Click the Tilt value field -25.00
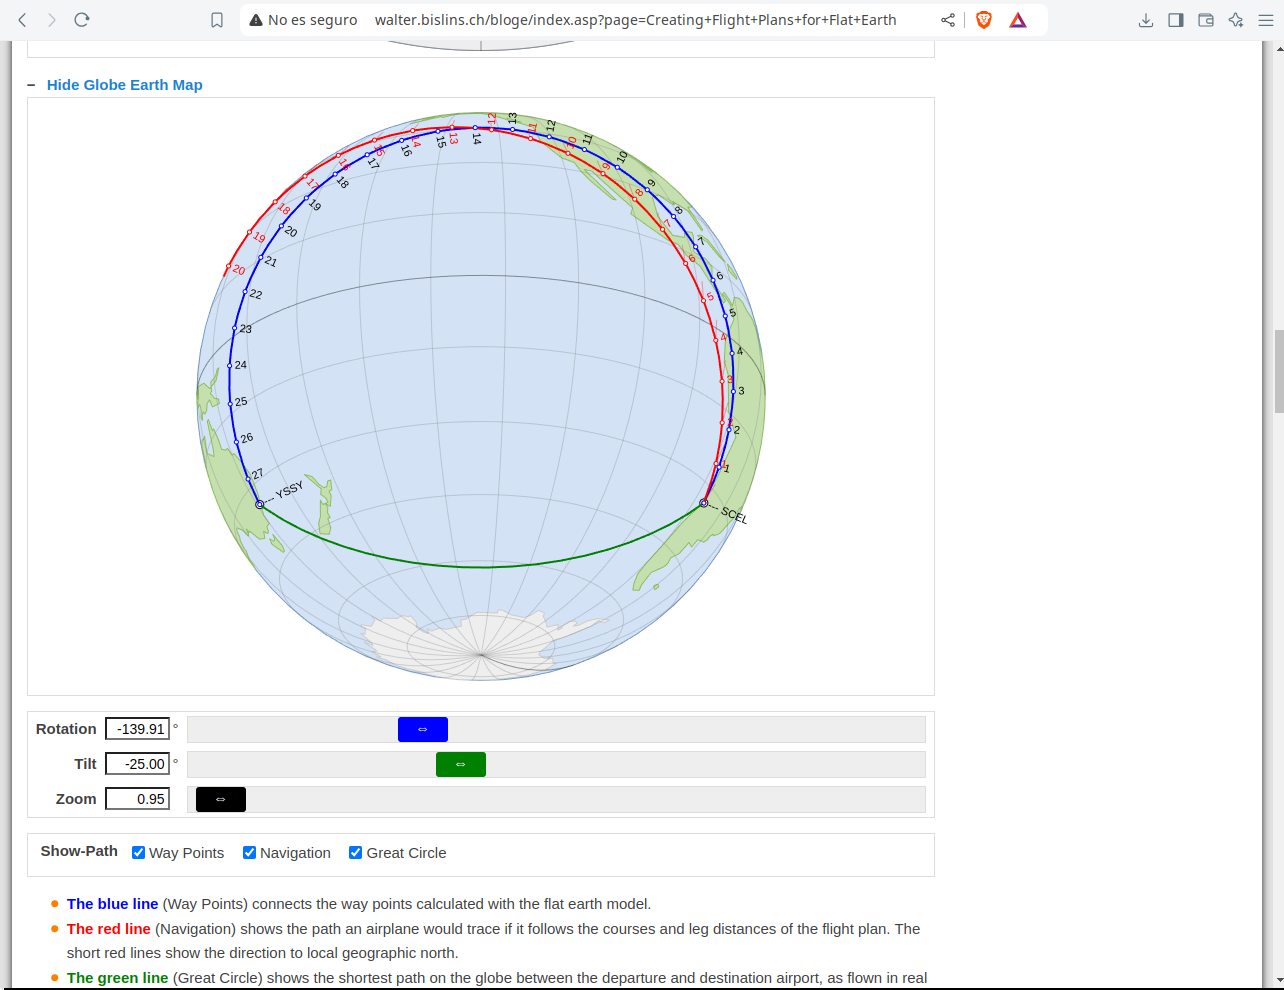The image size is (1284, 990). tap(138, 764)
